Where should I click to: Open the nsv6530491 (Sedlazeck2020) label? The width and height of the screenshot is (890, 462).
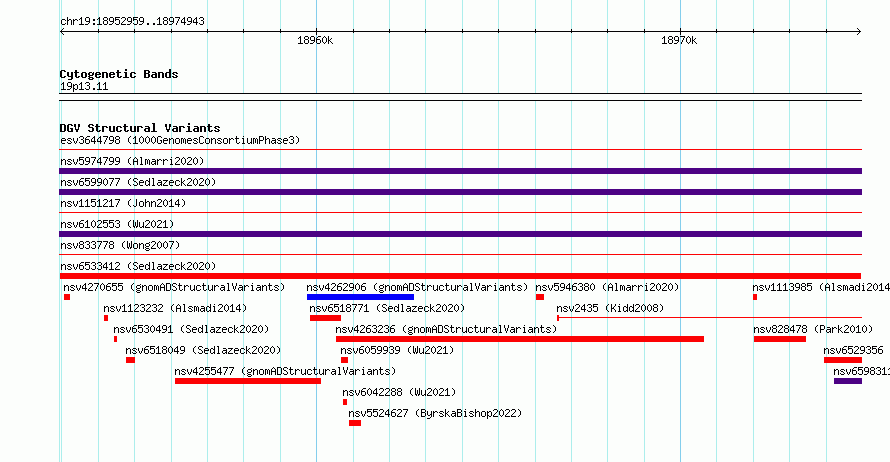(191, 329)
